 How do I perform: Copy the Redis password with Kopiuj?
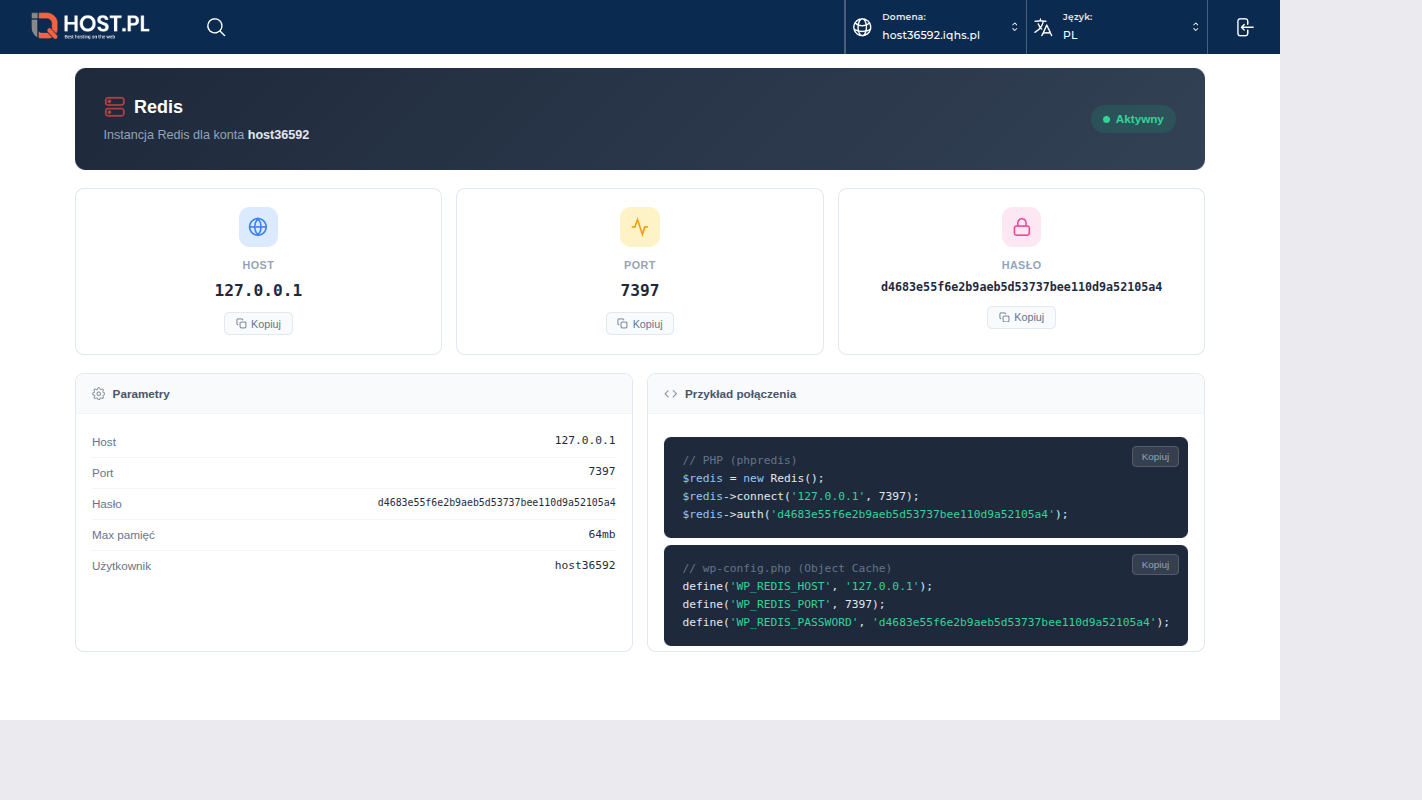click(1021, 317)
